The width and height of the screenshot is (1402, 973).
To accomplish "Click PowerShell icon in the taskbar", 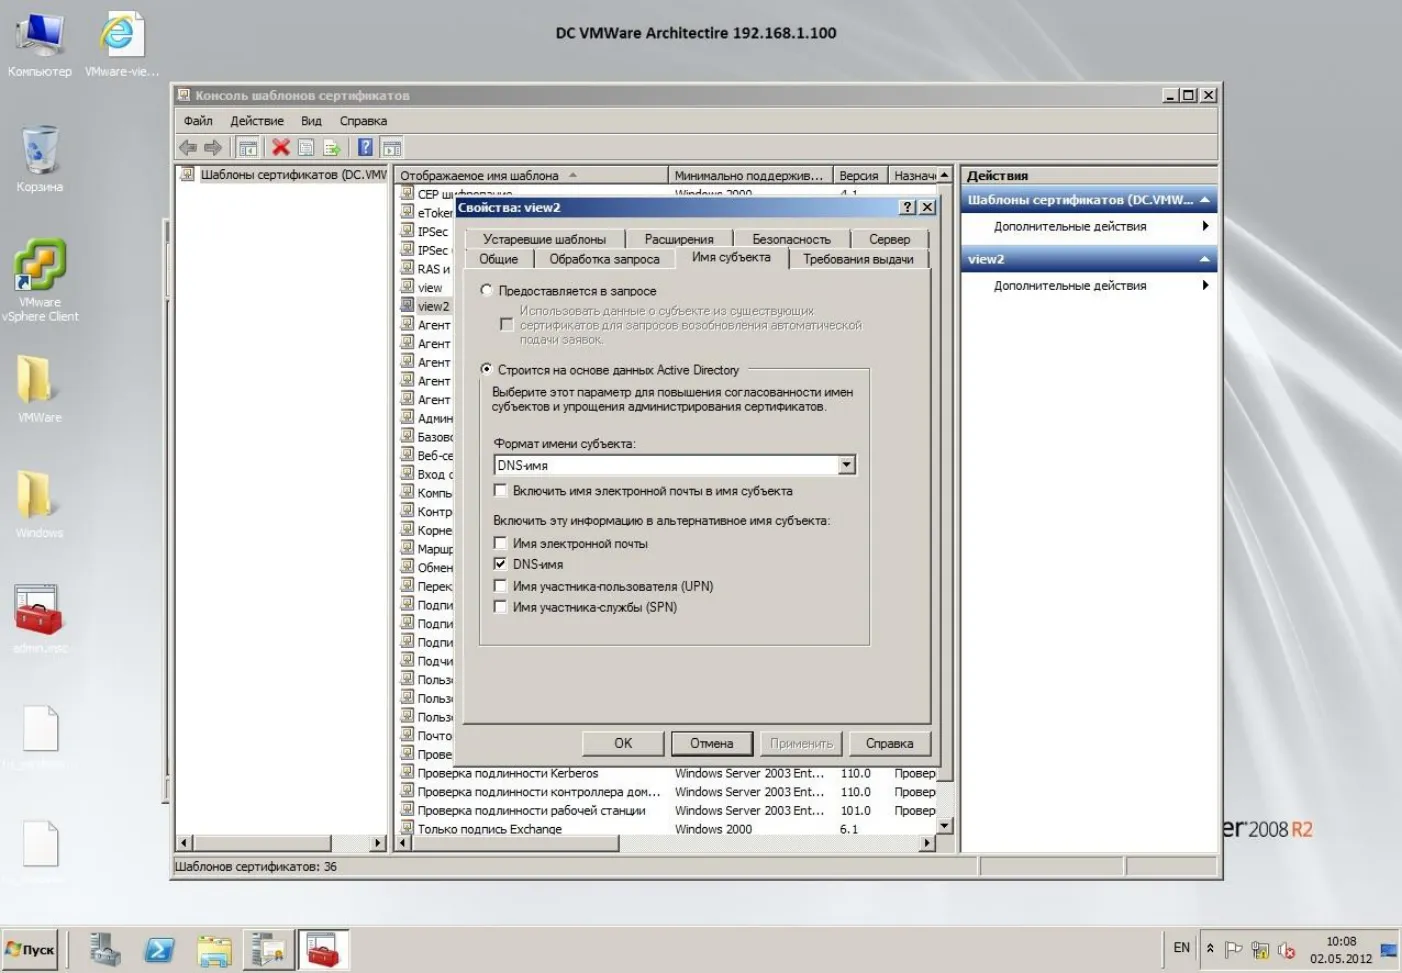I will click(160, 950).
